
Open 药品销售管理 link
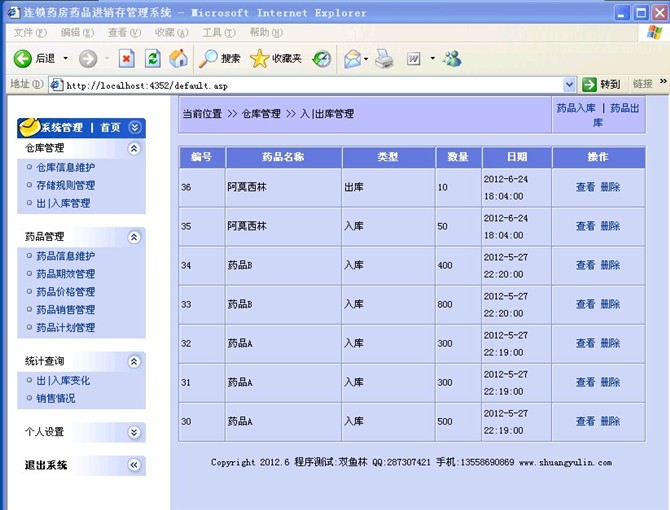(x=65, y=310)
